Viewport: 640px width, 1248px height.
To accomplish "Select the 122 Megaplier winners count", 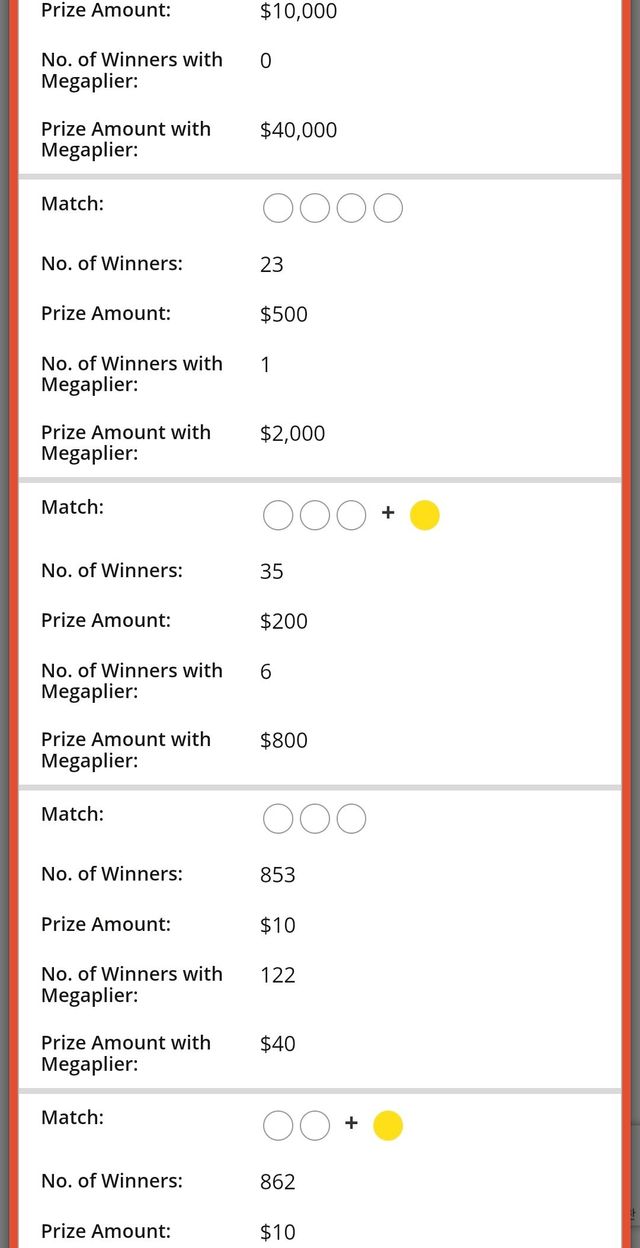I will pyautogui.click(x=278, y=975).
